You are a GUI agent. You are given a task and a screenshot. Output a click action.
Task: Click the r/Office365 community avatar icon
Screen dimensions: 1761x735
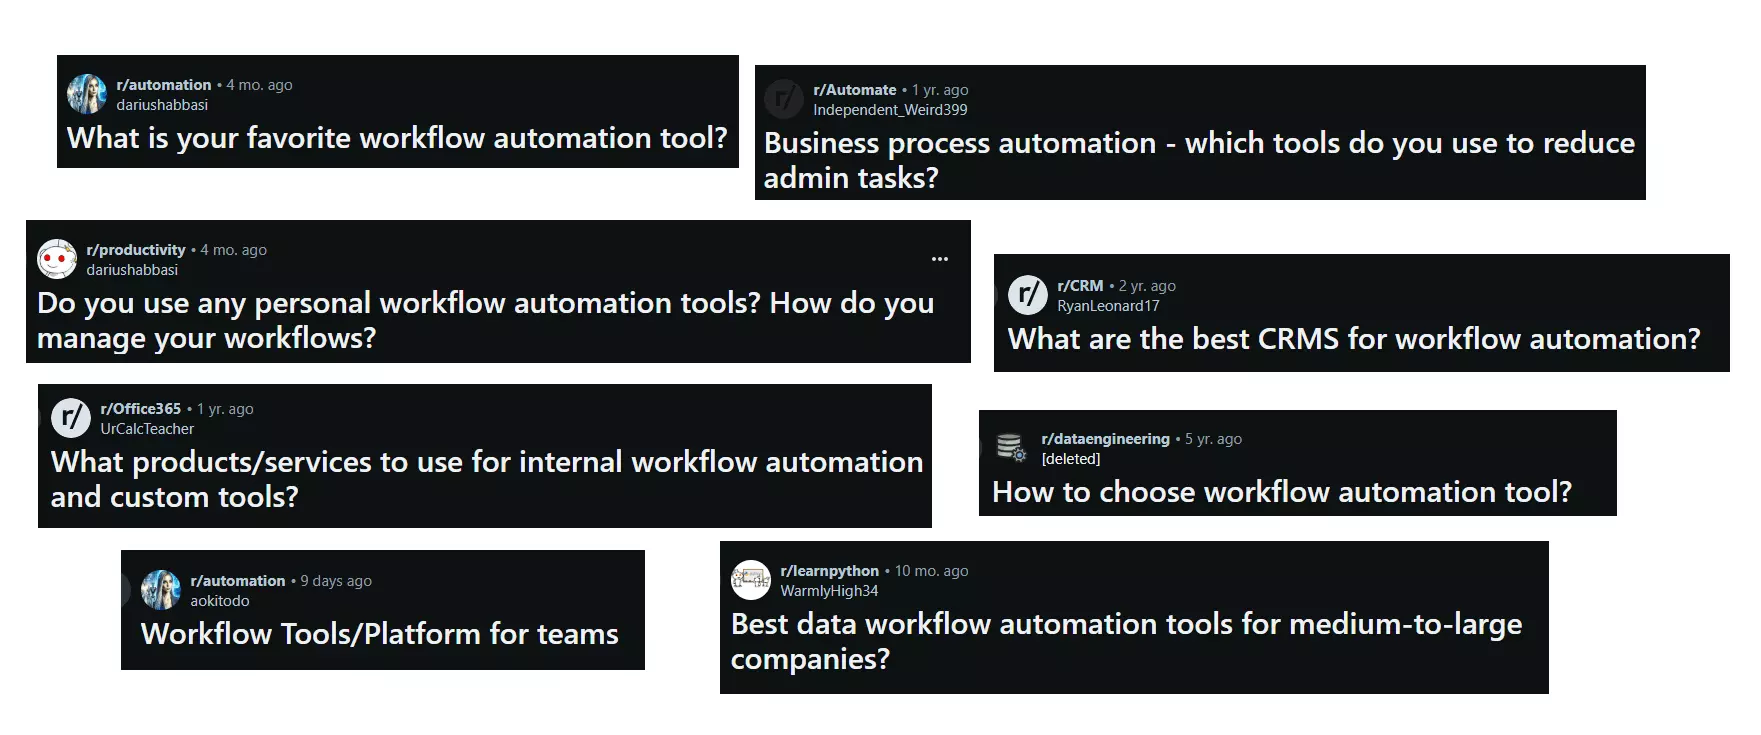click(71, 418)
